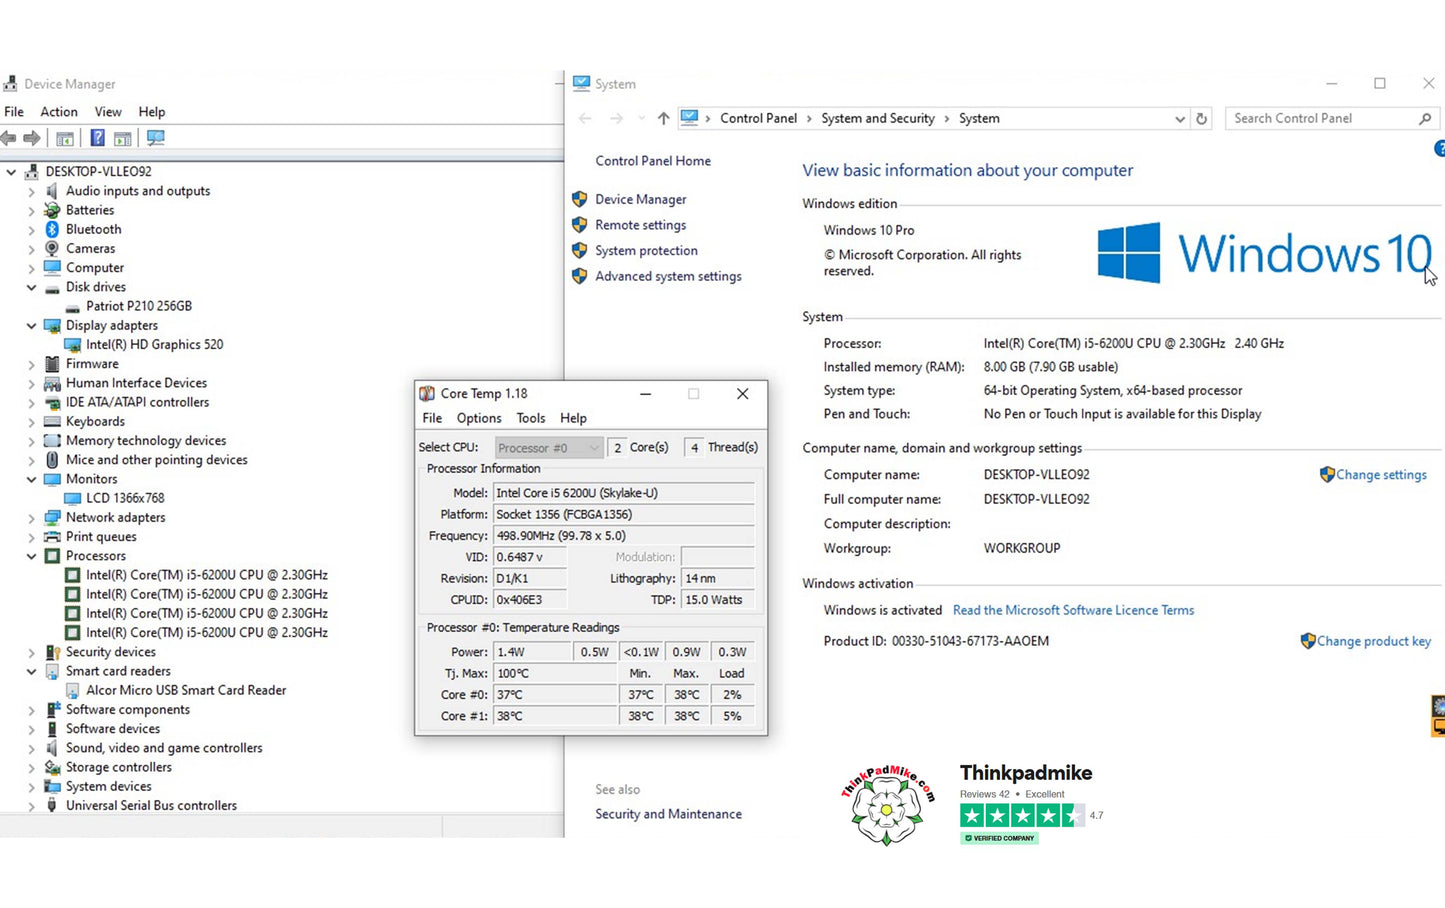Click the Back arrow in Device Manager toolbar
The height and width of the screenshot is (908, 1445).
(9, 138)
